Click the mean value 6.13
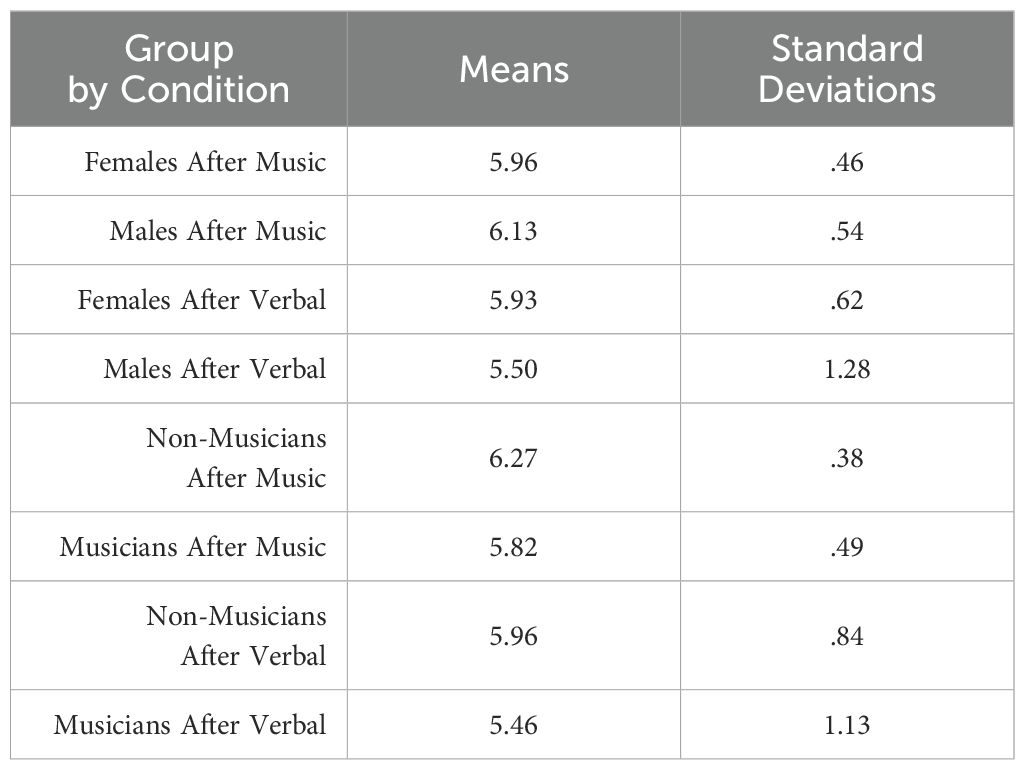The width and height of the screenshot is (1025, 770). [x=514, y=231]
